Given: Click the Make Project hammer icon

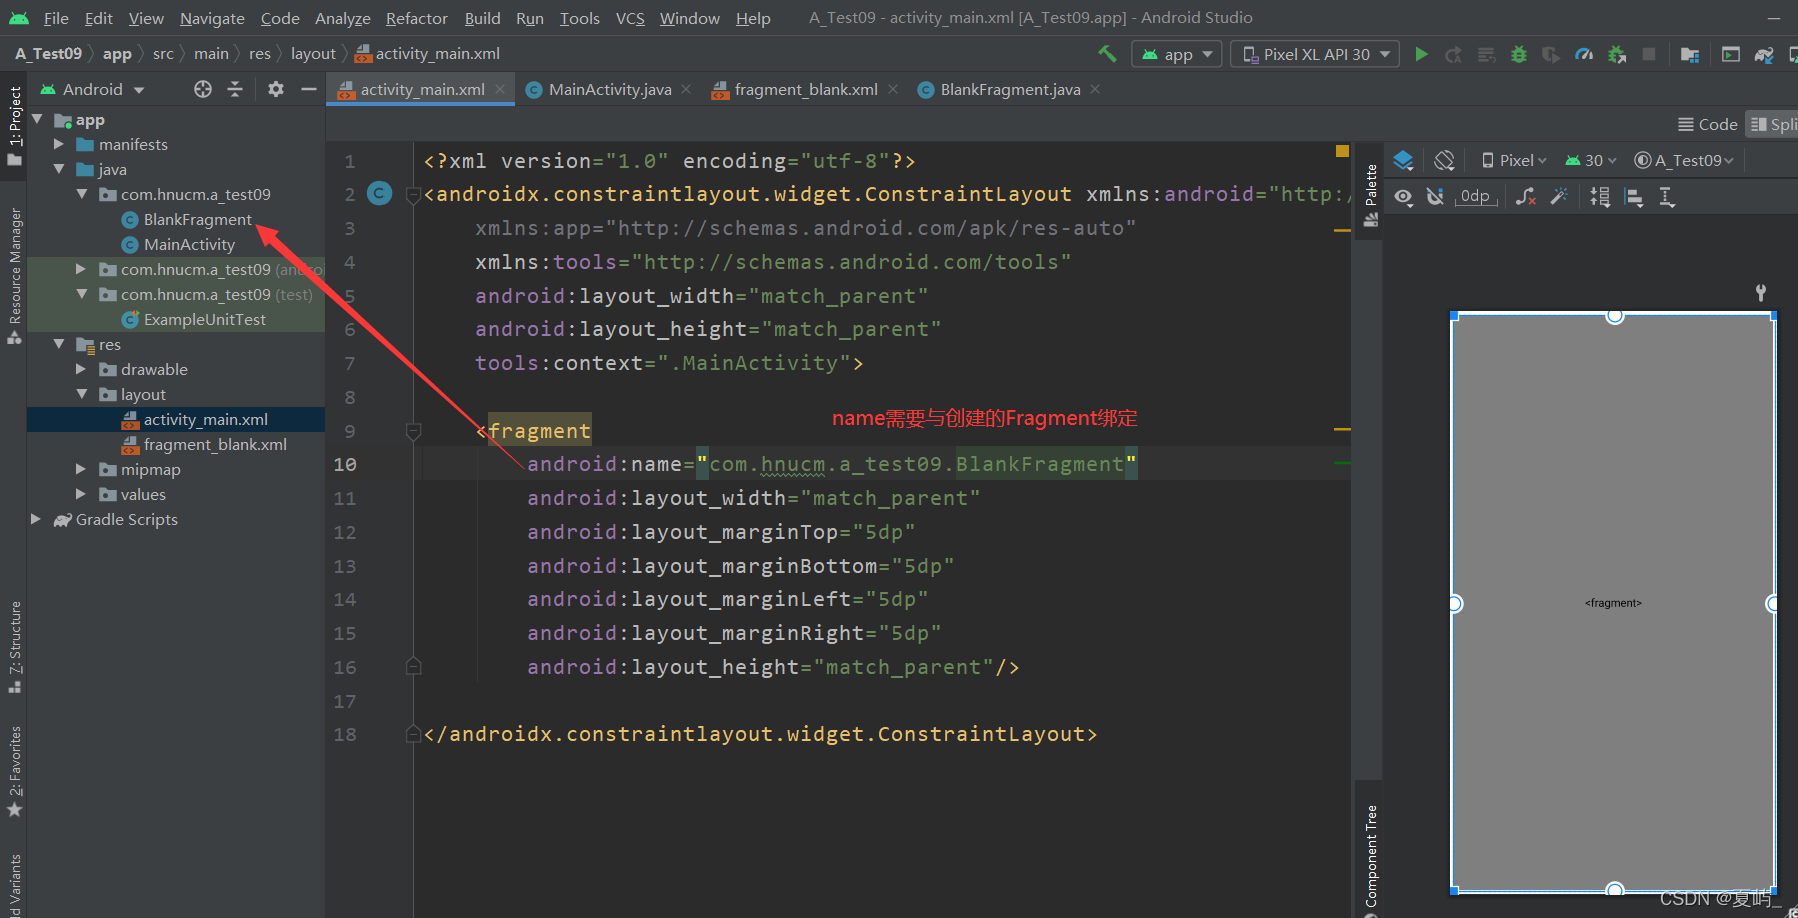Looking at the screenshot, I should point(1107,54).
